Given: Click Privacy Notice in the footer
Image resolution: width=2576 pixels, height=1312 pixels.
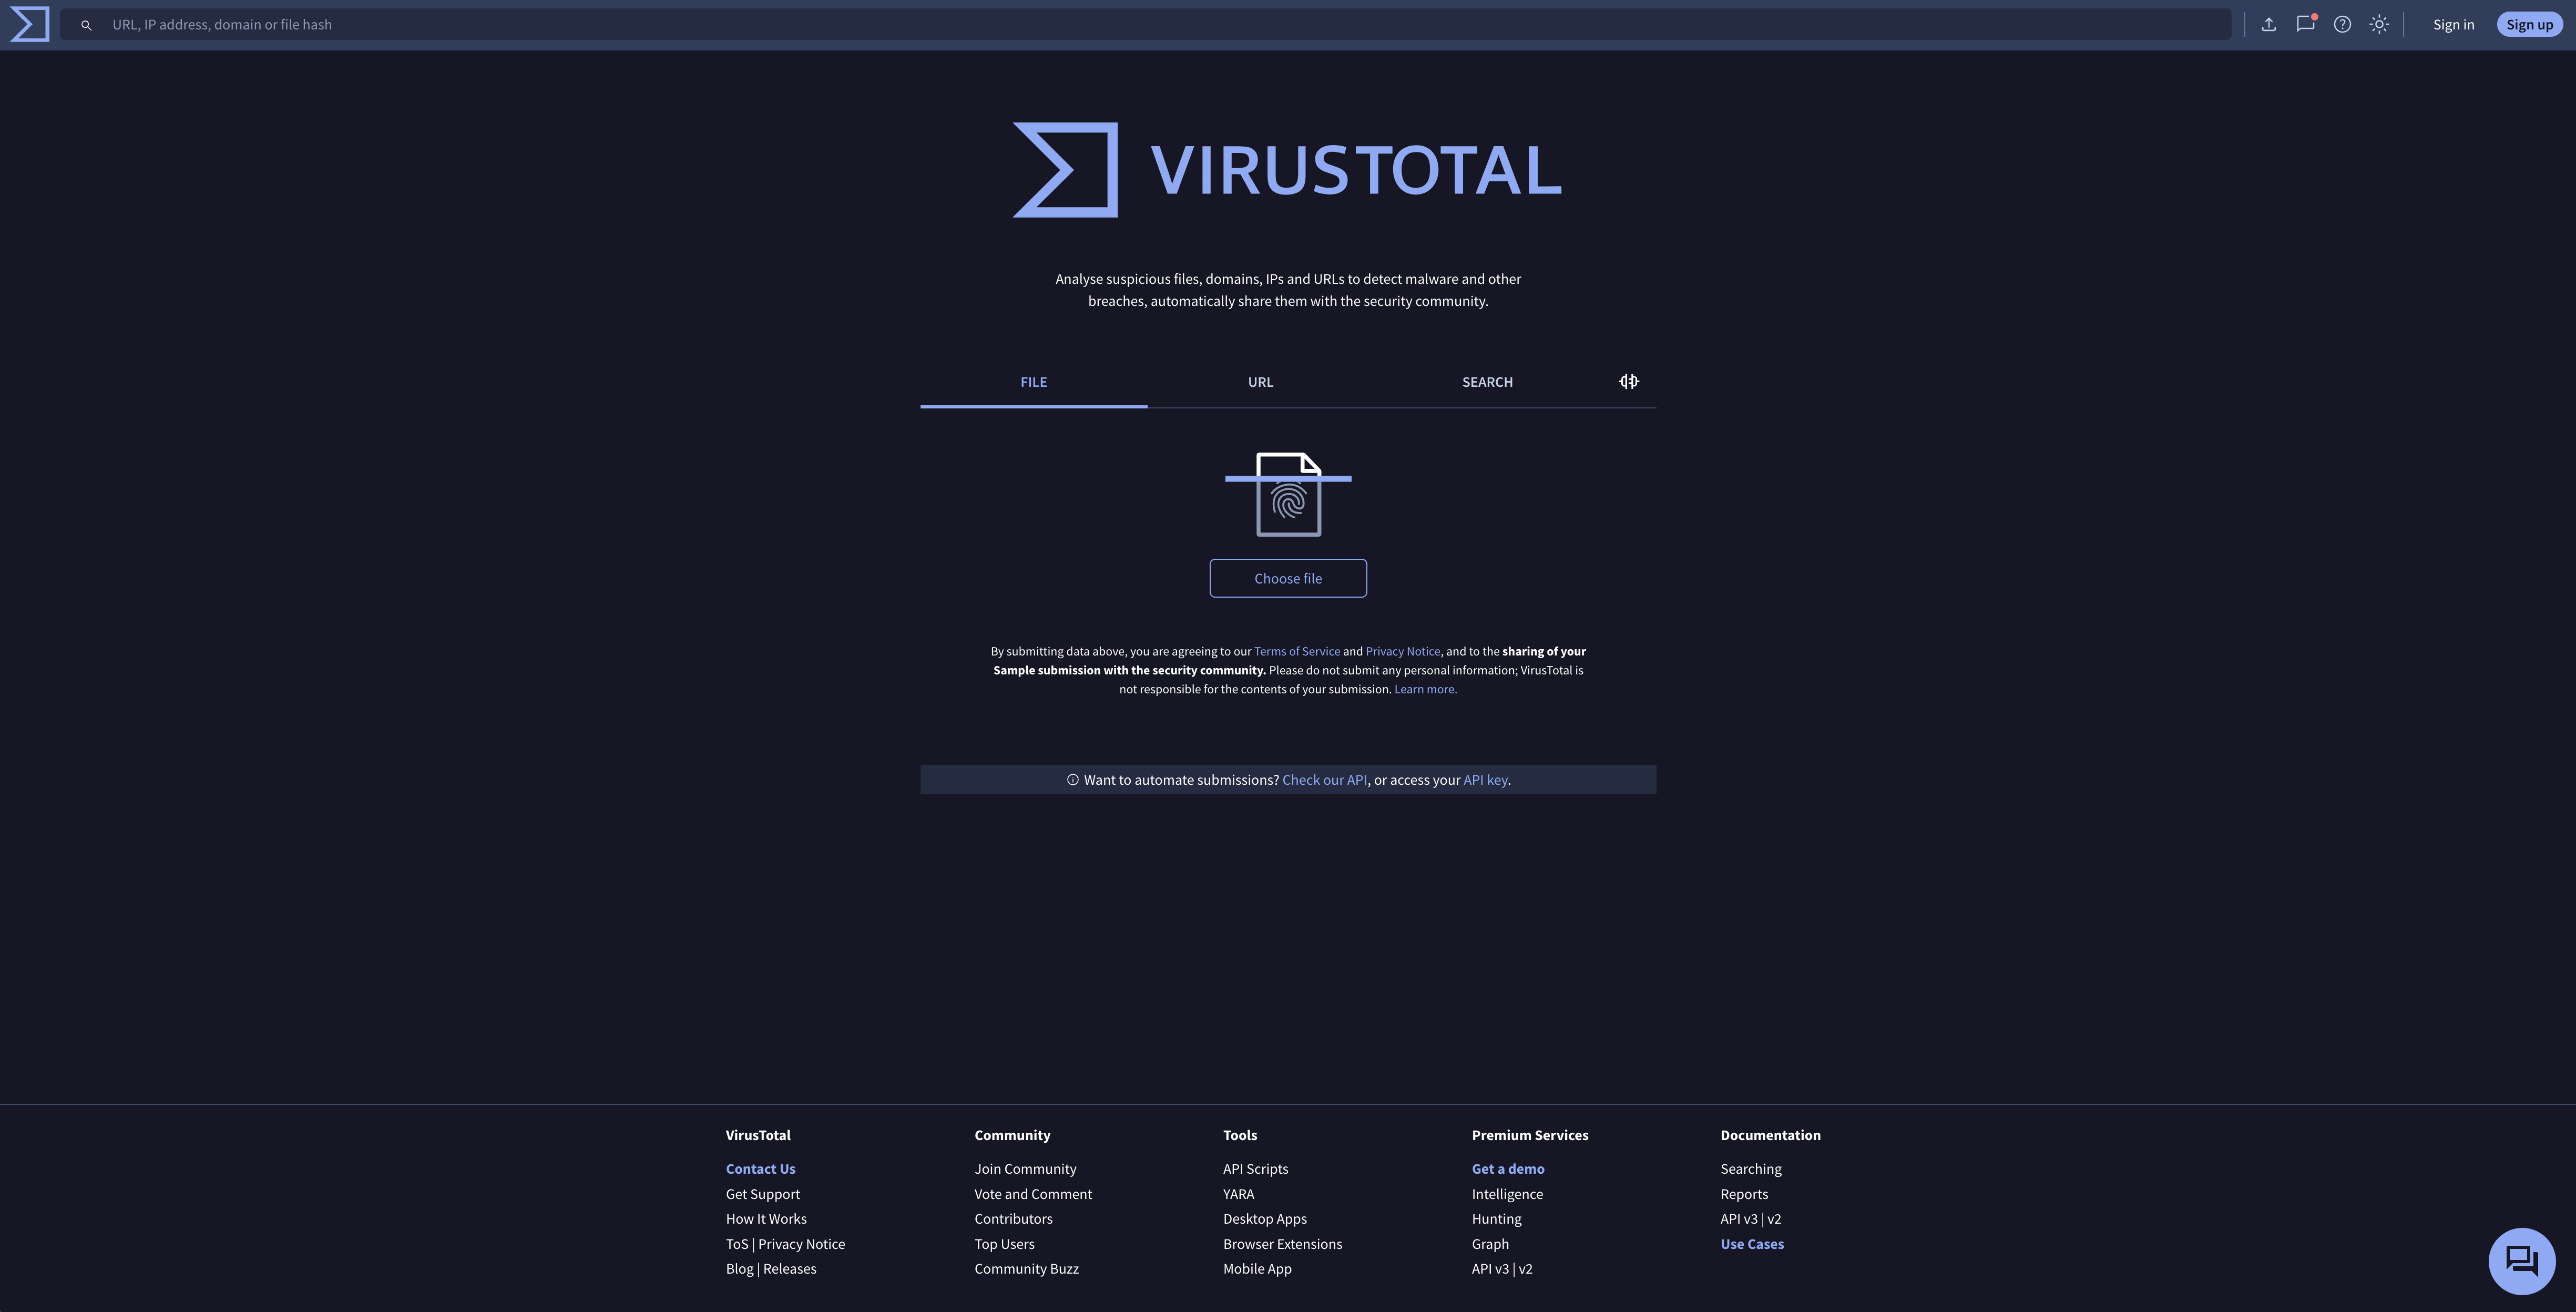Looking at the screenshot, I should [x=801, y=1244].
